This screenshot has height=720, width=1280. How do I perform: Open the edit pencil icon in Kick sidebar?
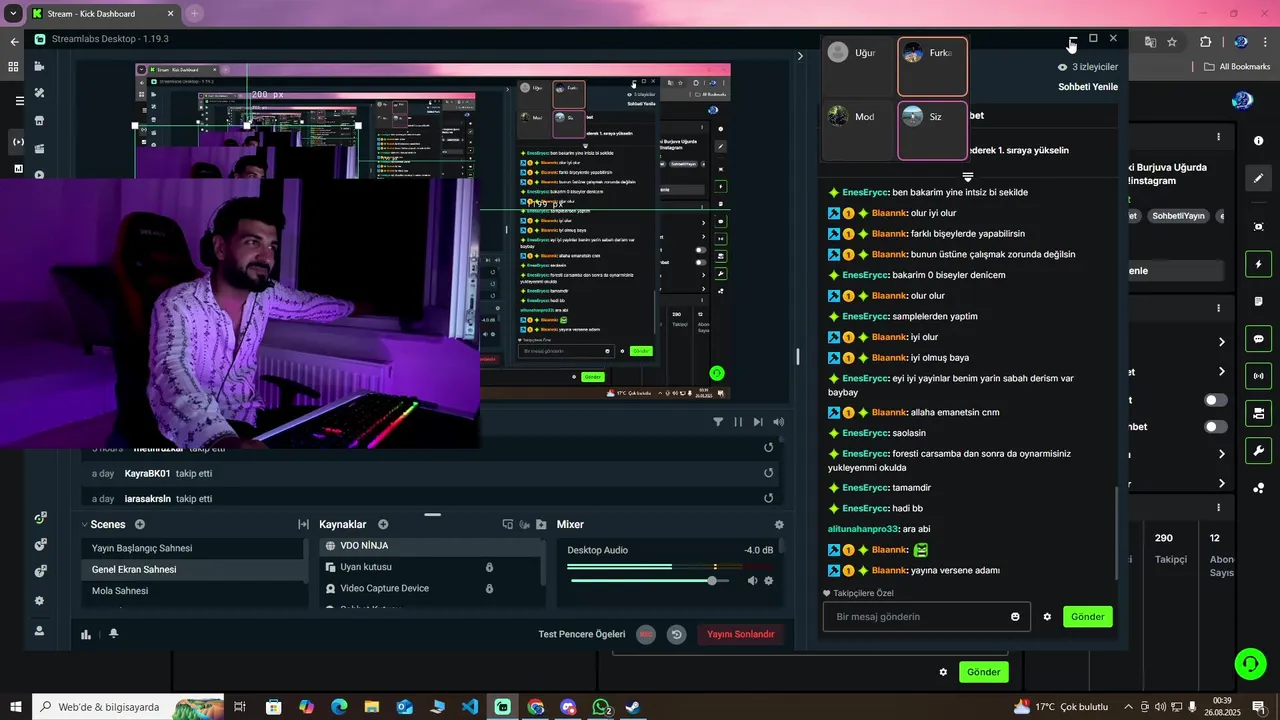coord(1259,178)
